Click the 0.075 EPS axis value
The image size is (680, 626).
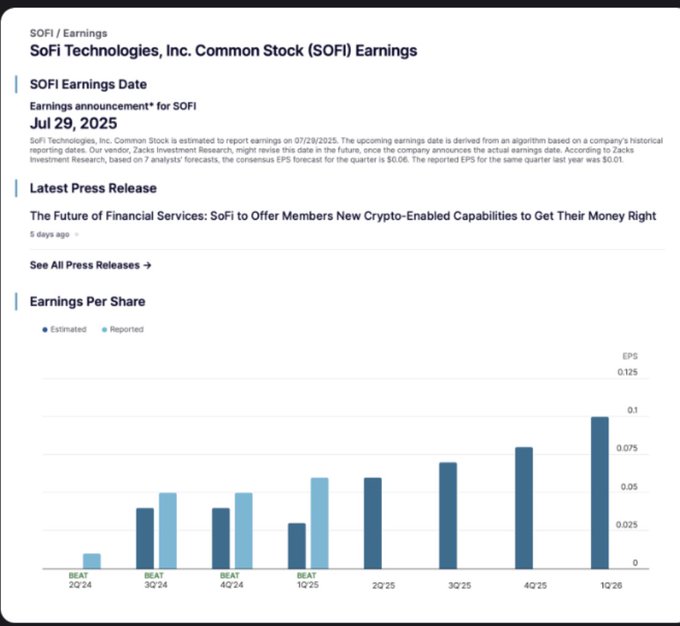click(x=627, y=448)
